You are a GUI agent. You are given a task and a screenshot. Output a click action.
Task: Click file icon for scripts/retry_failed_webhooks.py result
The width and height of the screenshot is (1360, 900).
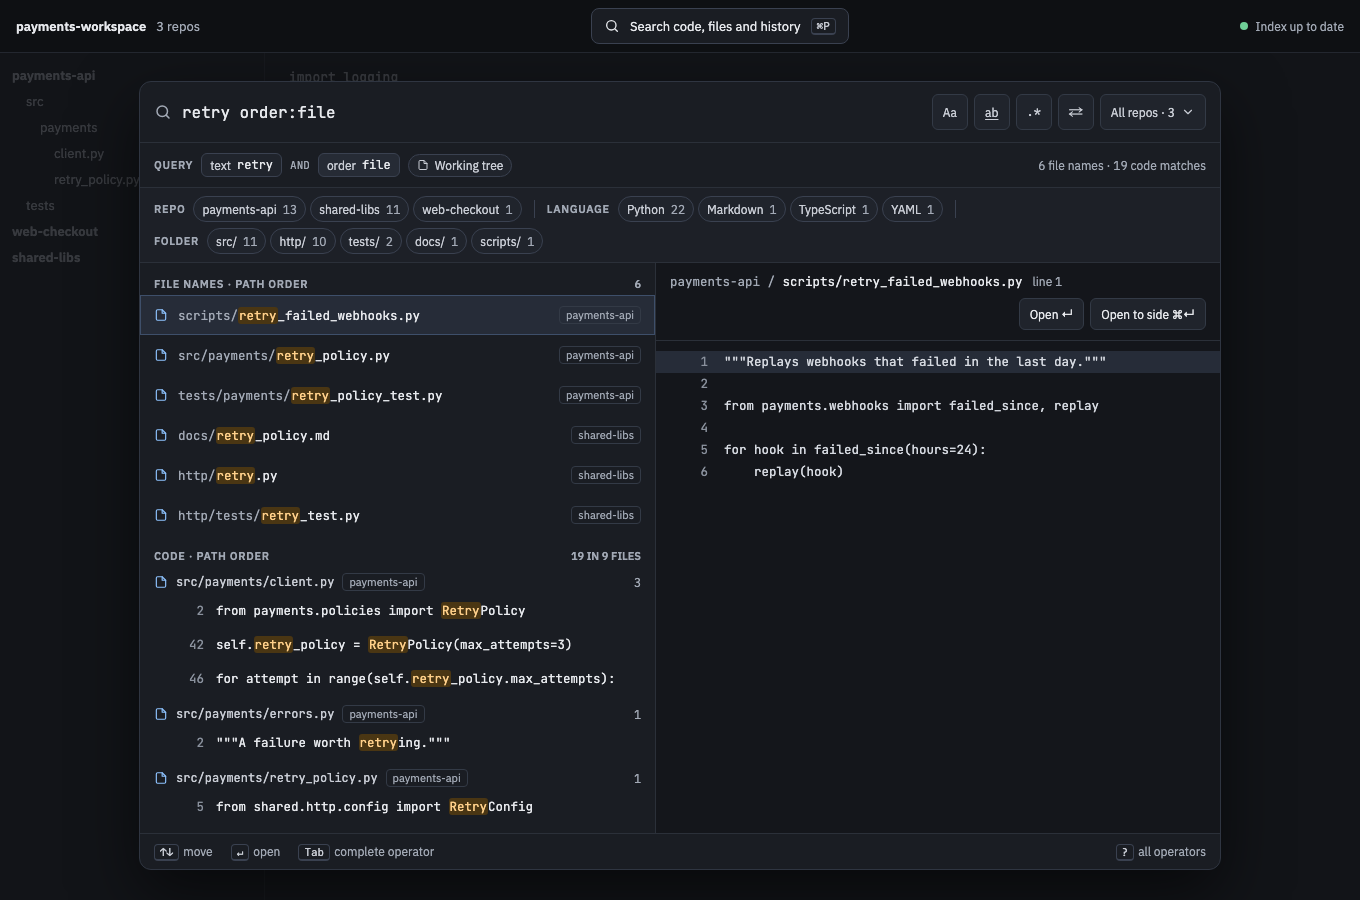(x=161, y=316)
